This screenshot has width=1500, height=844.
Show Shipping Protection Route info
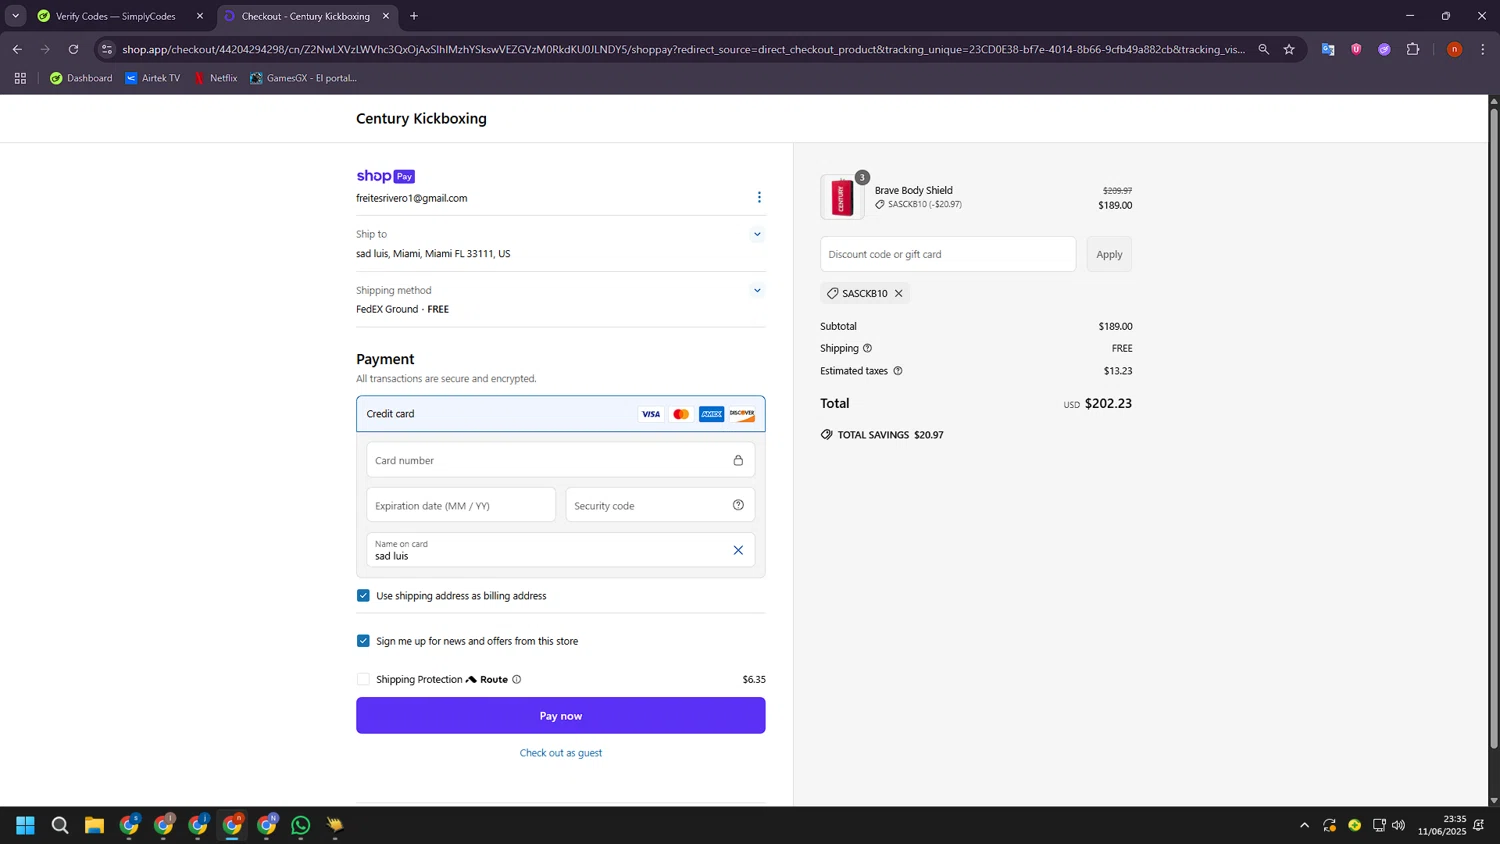click(x=517, y=679)
